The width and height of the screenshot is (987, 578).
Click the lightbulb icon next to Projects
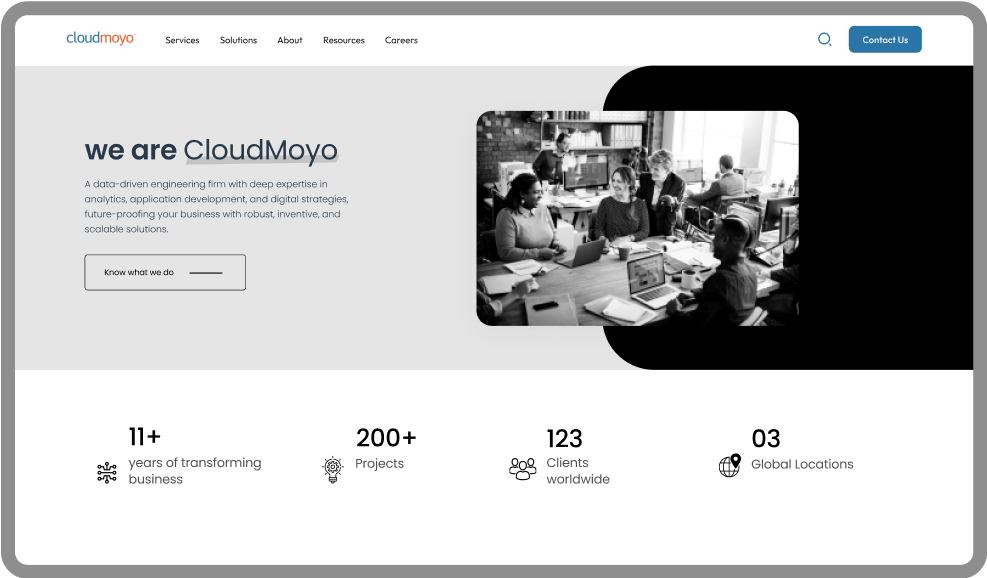tap(333, 470)
